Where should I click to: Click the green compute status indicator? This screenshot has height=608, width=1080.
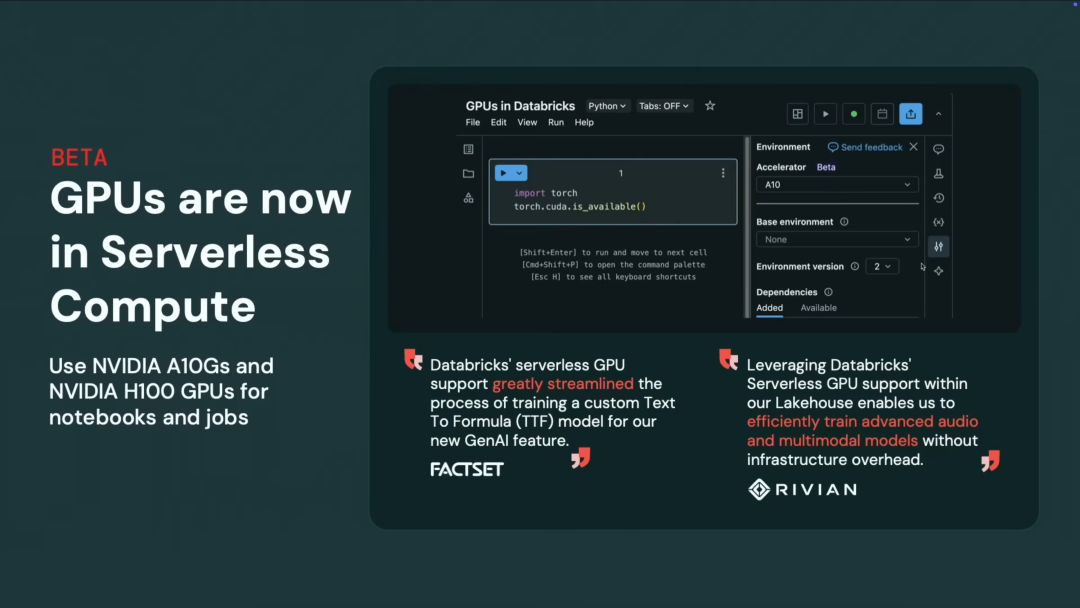coord(854,114)
